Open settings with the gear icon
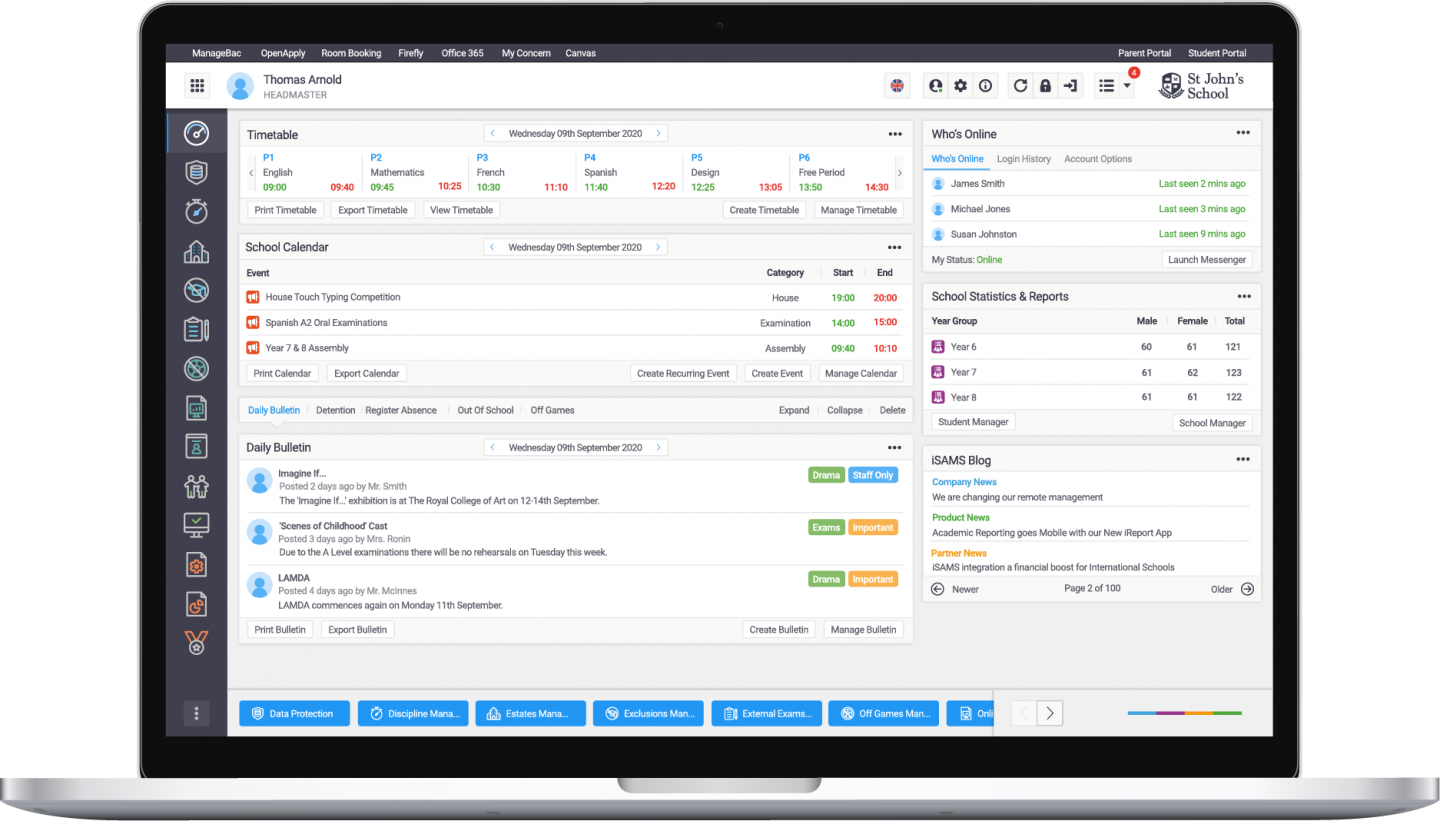 960,86
